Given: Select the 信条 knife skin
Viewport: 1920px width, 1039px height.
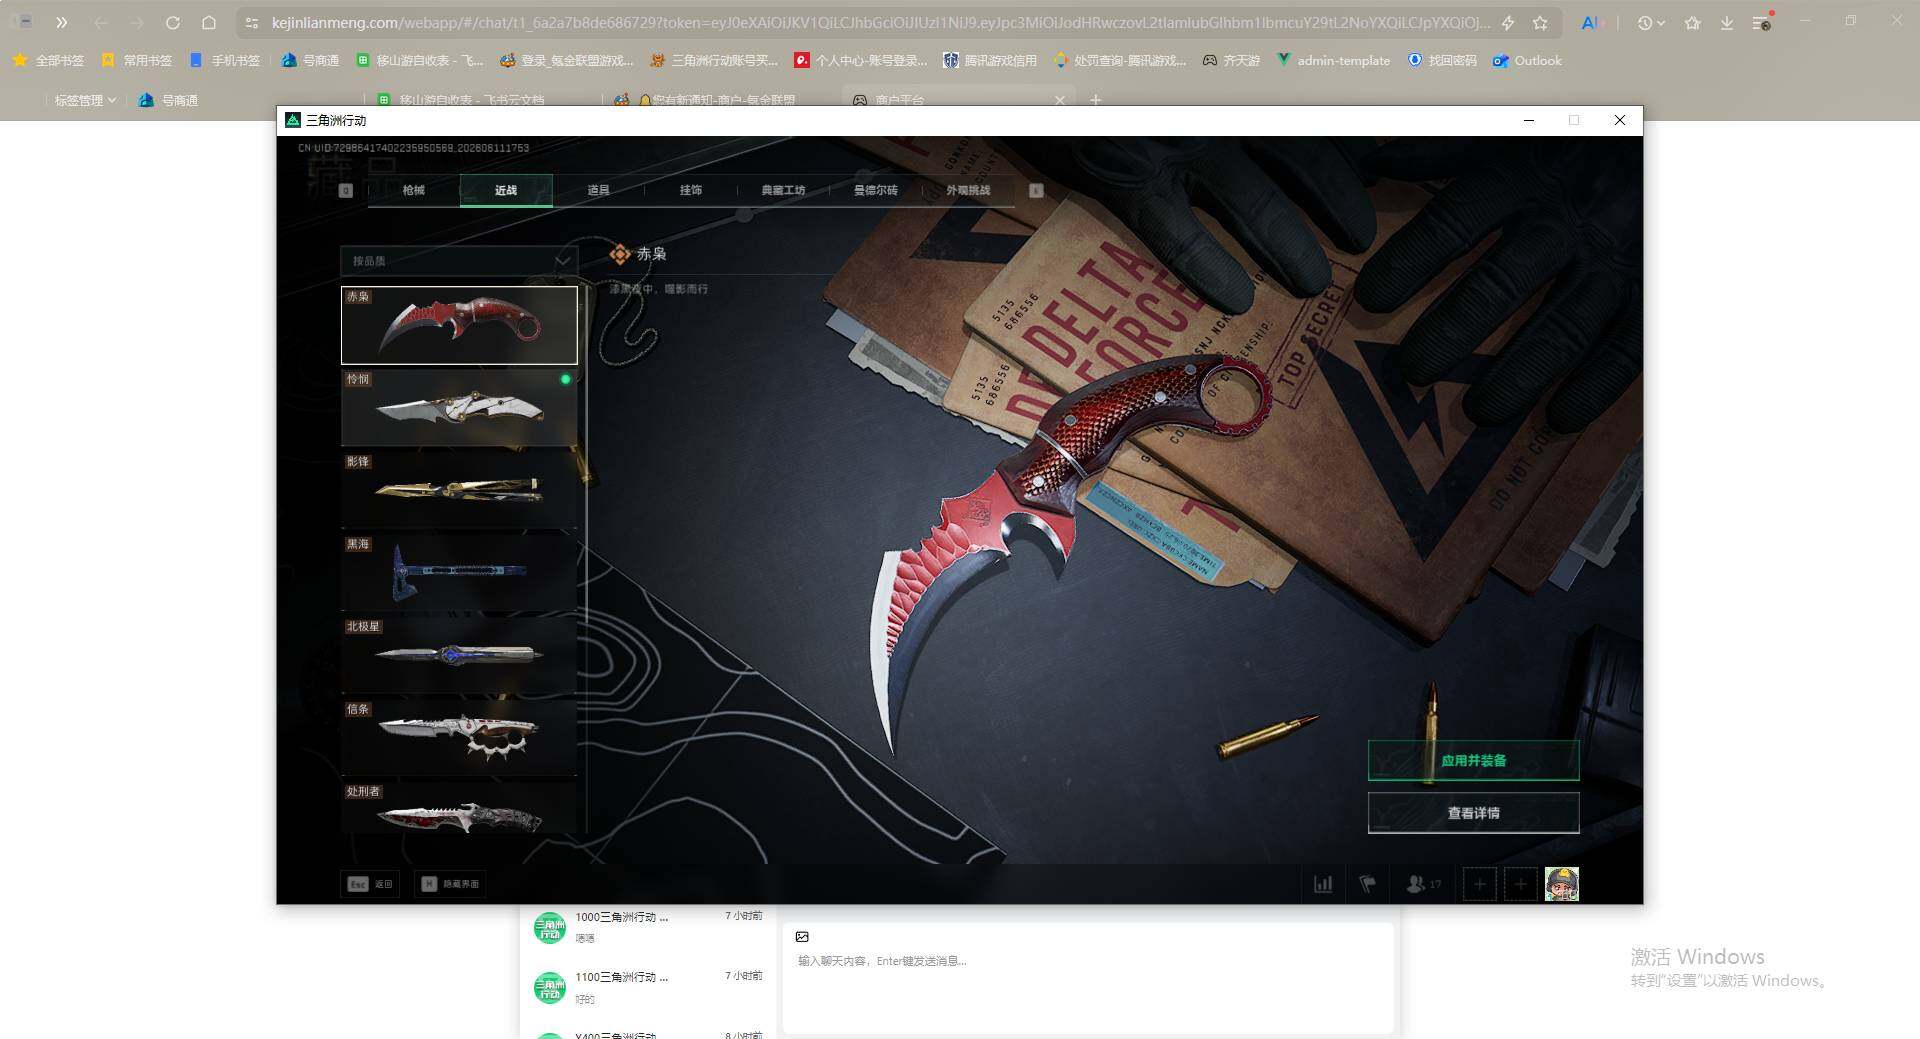Looking at the screenshot, I should (x=459, y=738).
